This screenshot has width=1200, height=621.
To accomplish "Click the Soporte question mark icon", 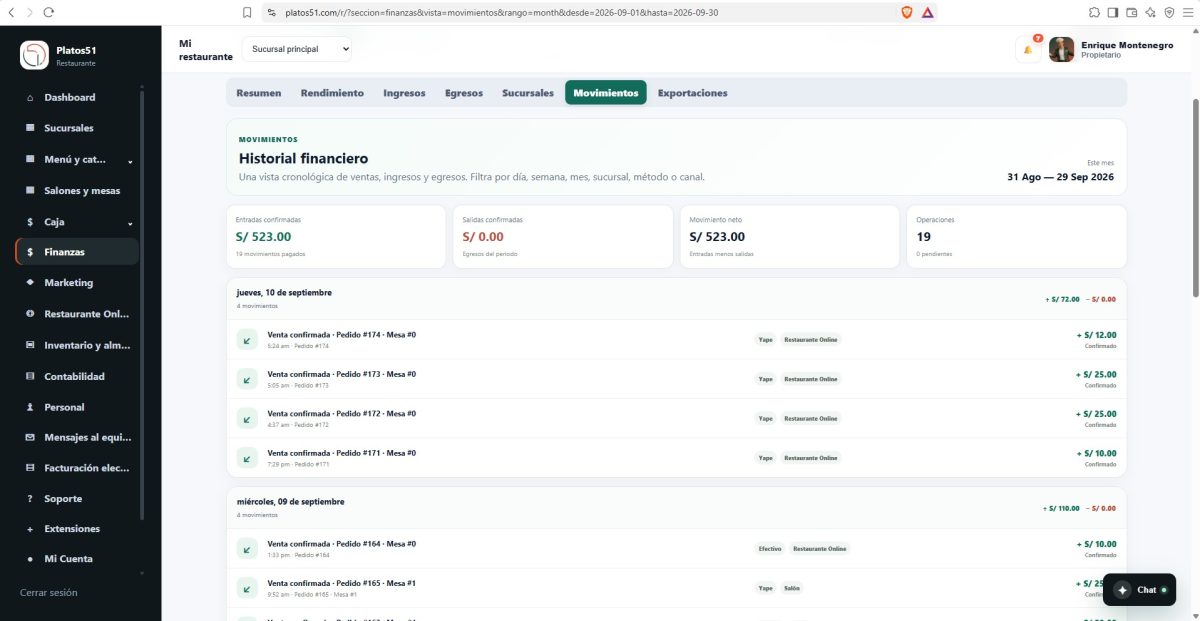I will pyautogui.click(x=30, y=498).
